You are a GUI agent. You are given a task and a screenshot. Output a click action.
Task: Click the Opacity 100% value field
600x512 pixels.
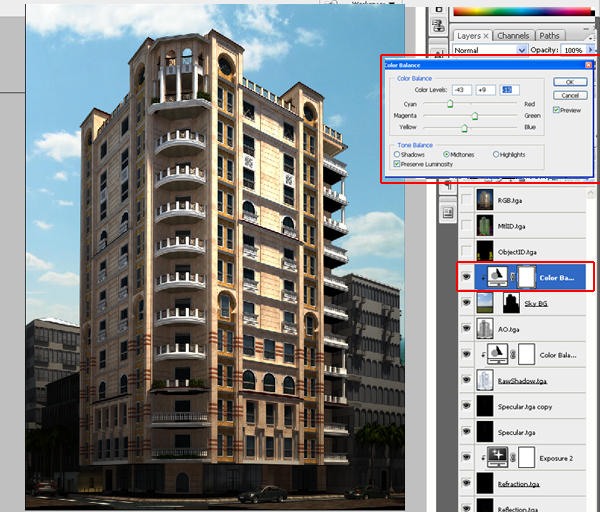point(573,50)
